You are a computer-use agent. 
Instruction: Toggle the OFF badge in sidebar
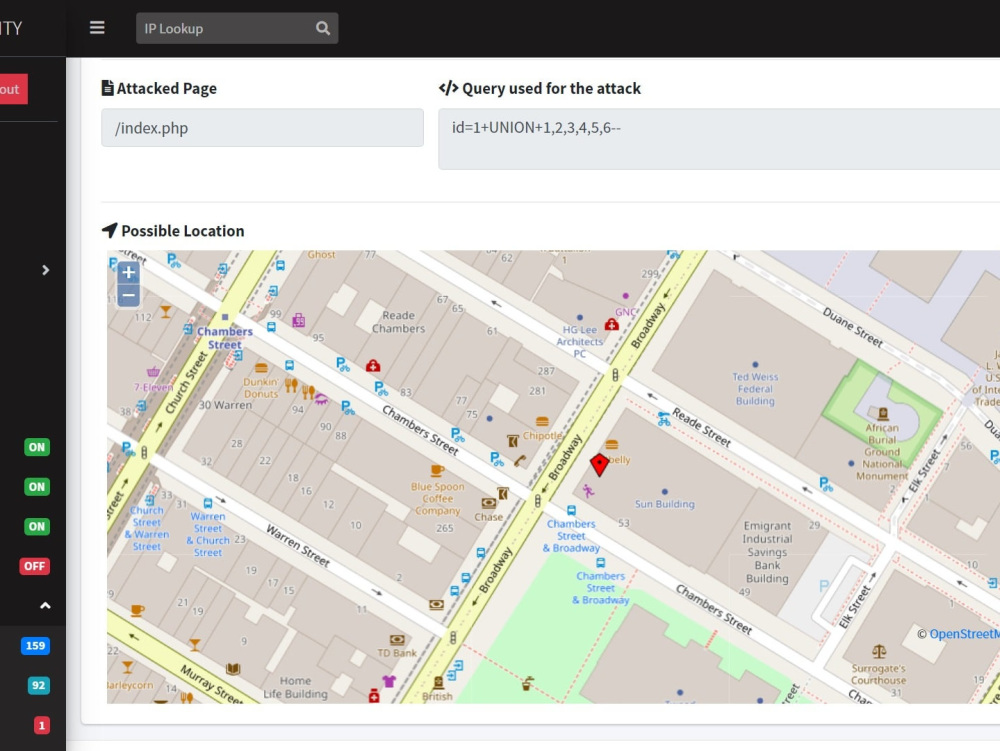34,565
